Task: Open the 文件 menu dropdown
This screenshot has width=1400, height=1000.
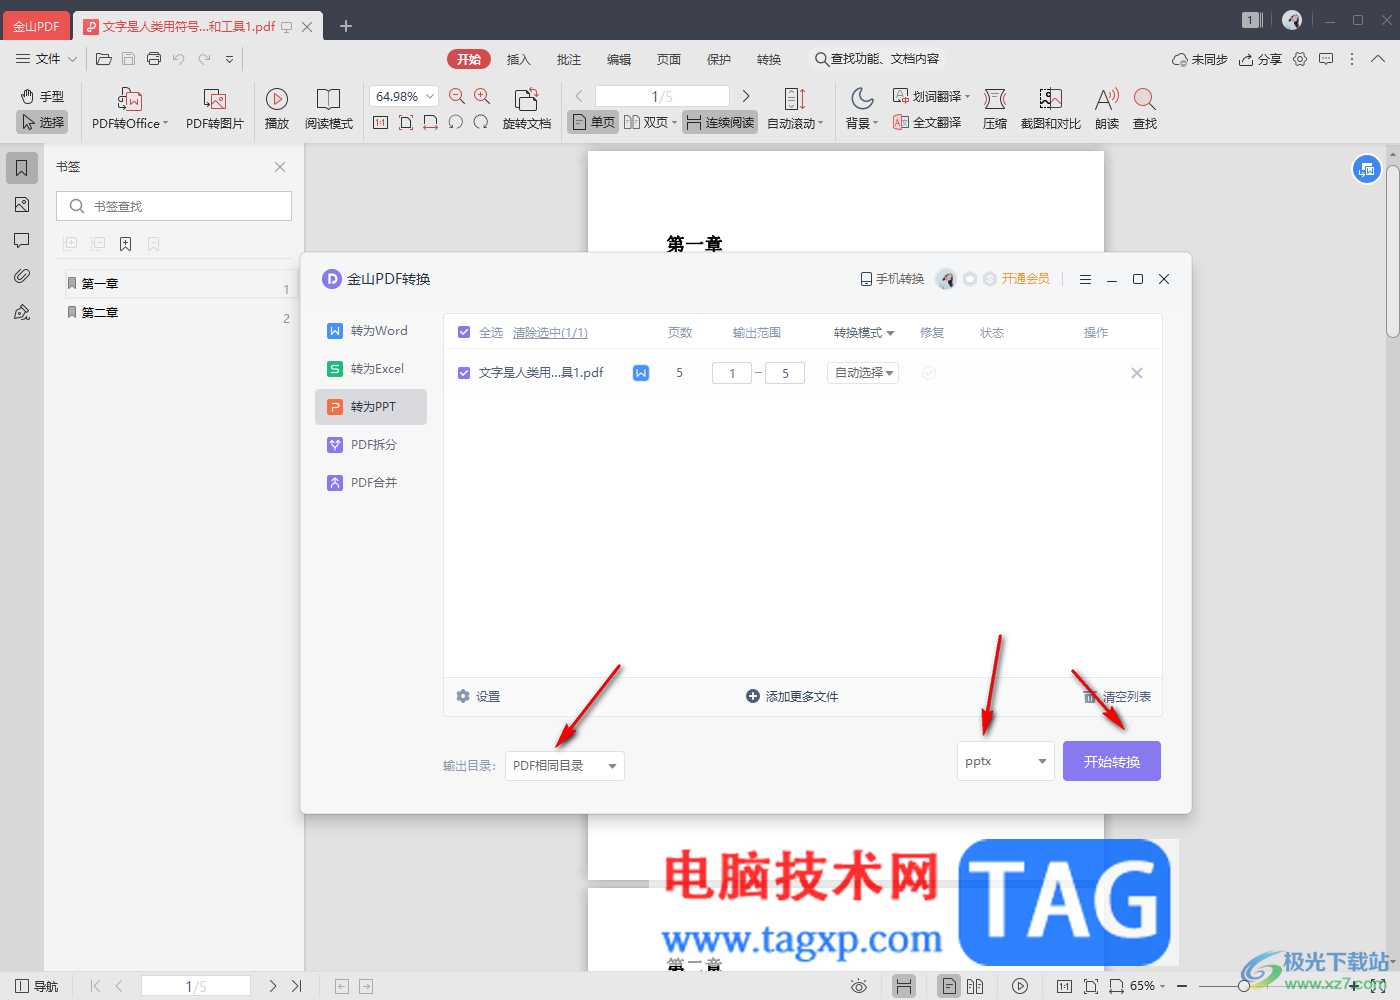Action: tap(46, 59)
